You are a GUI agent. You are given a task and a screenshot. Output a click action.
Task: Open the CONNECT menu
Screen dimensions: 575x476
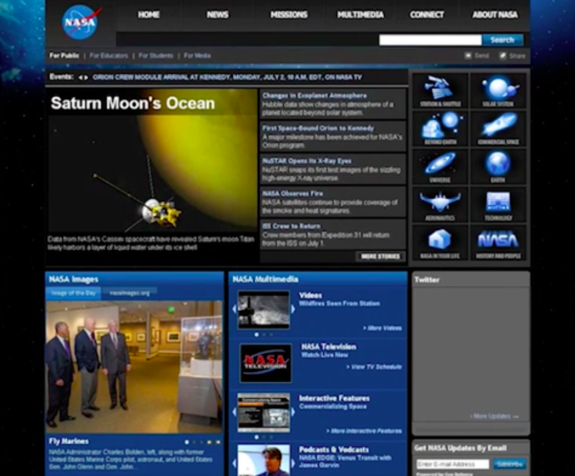point(427,15)
